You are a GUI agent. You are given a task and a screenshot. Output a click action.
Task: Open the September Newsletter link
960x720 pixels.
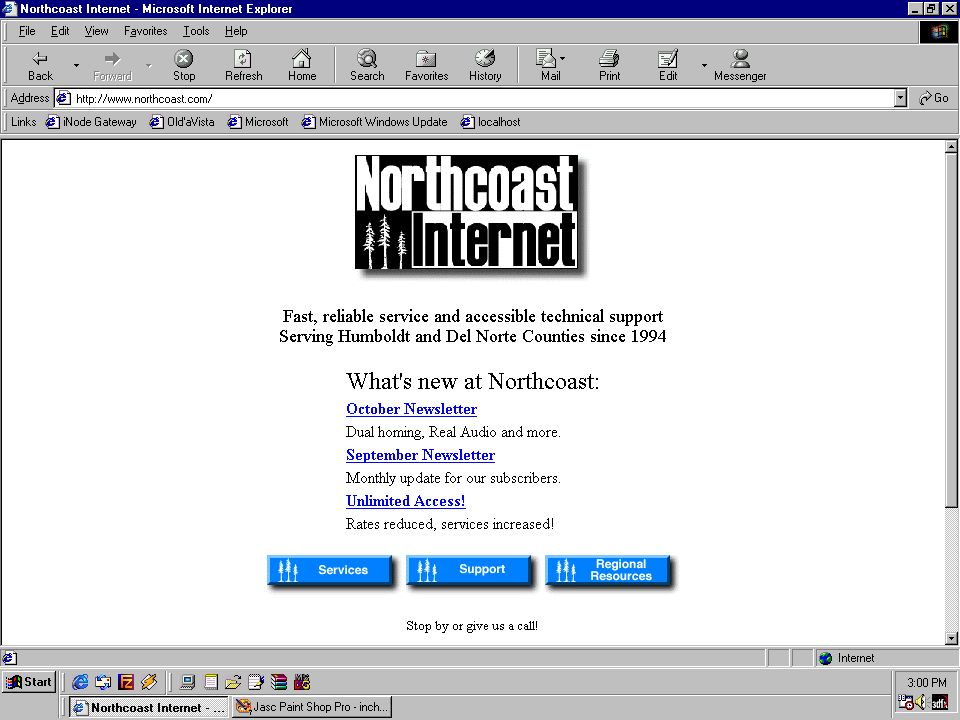click(421, 455)
